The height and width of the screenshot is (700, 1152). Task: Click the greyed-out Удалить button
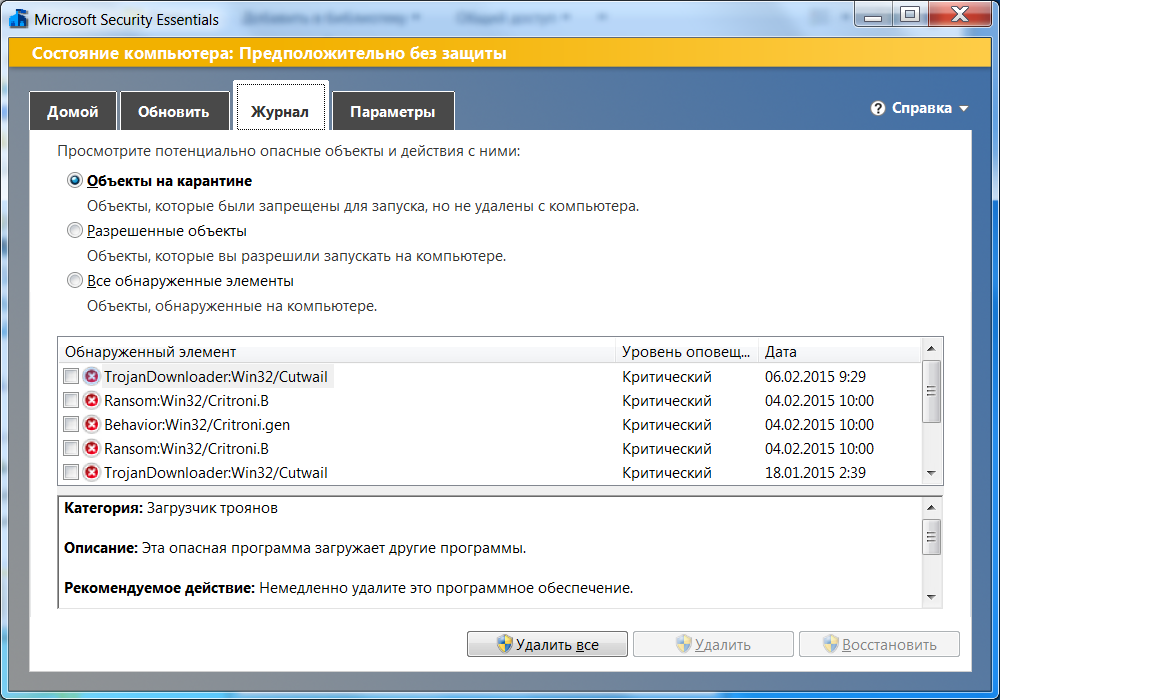point(713,644)
